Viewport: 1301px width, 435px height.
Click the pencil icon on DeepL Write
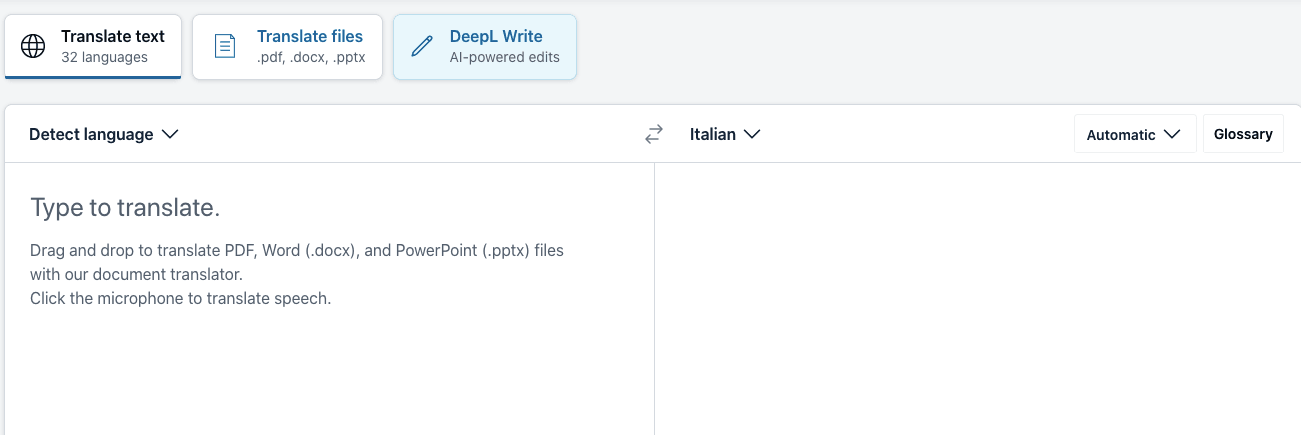point(422,46)
